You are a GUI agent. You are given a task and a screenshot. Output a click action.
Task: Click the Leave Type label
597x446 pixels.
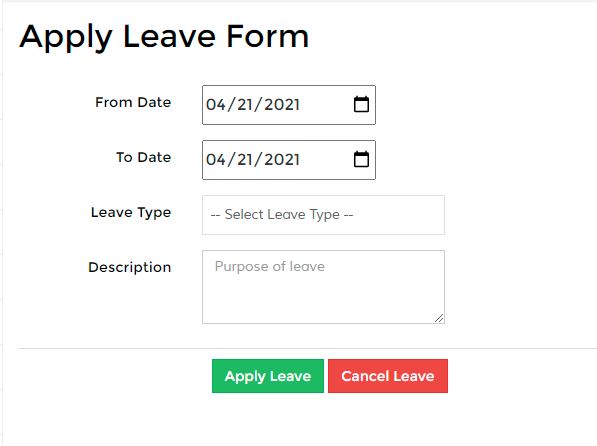(x=131, y=213)
